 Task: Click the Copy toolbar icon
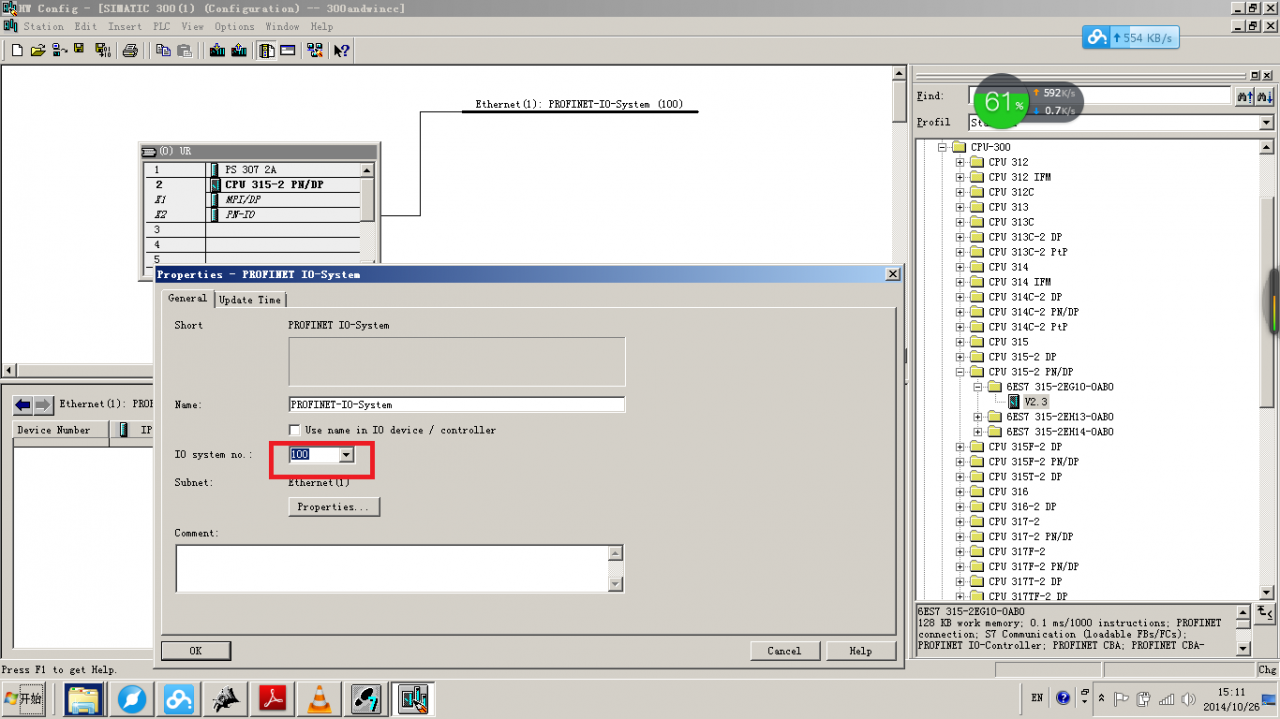pyautogui.click(x=163, y=51)
